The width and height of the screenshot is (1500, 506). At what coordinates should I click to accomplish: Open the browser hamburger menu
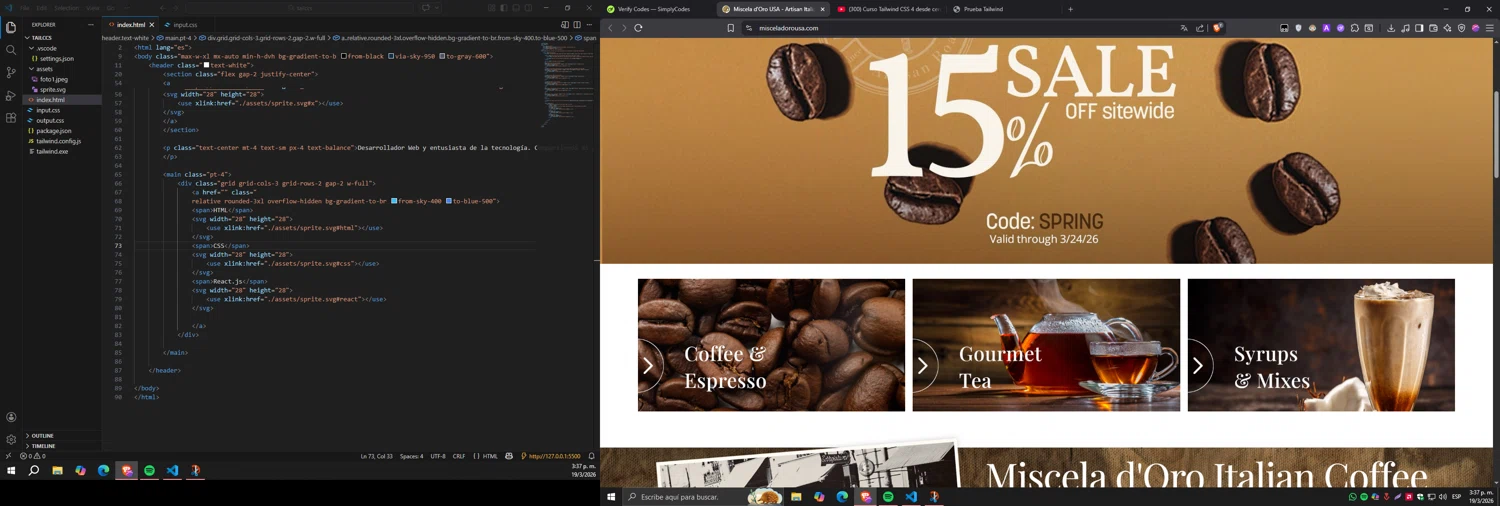(x=1489, y=28)
